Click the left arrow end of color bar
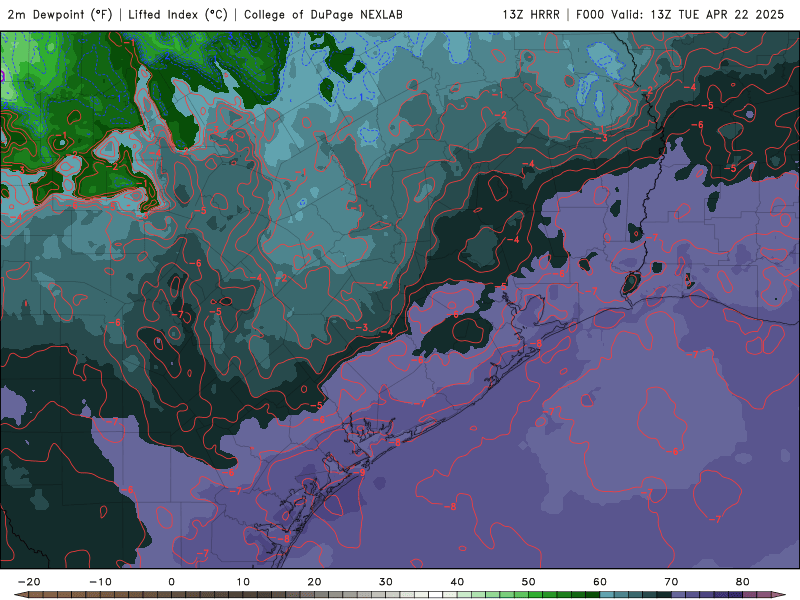 (20, 595)
